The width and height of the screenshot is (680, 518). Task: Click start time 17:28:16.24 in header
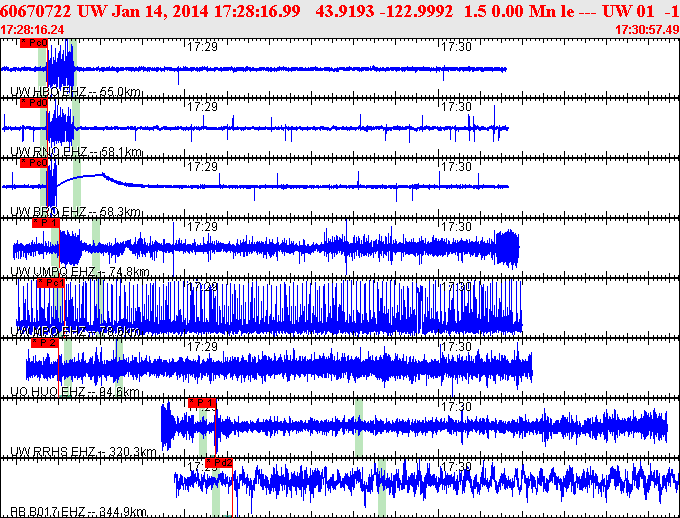[x=32, y=30]
